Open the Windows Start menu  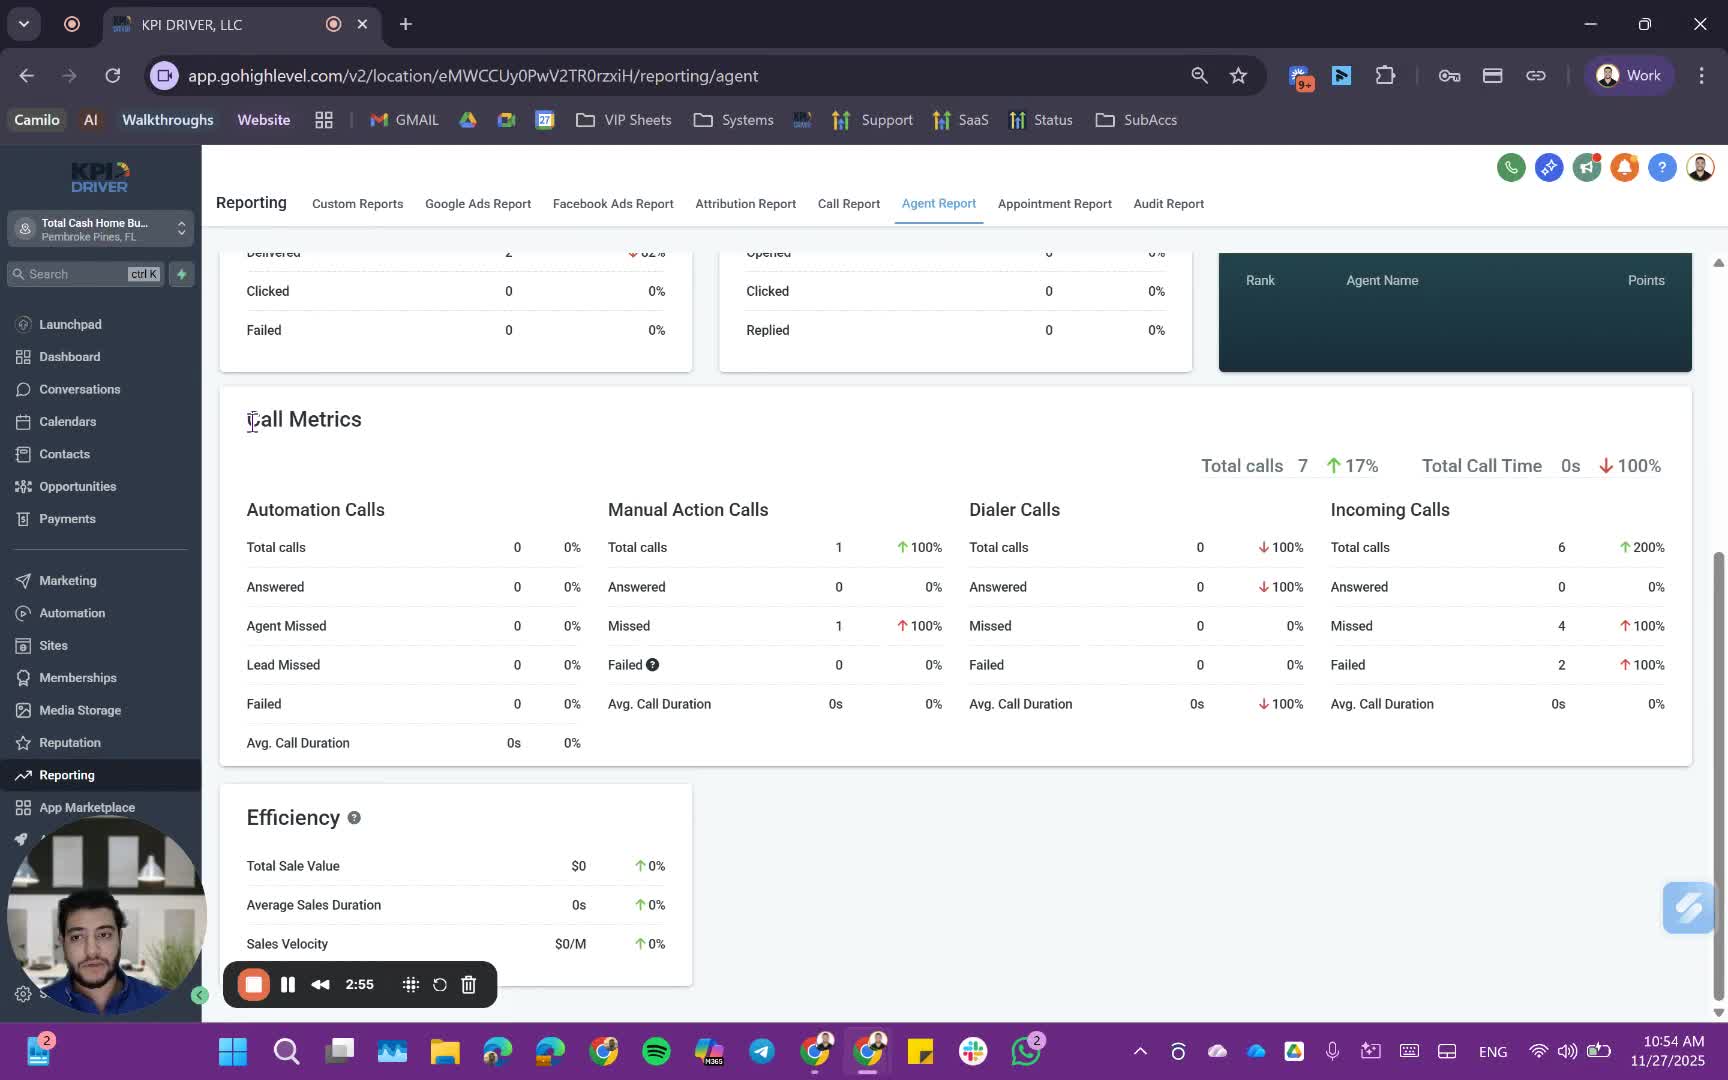click(x=233, y=1051)
